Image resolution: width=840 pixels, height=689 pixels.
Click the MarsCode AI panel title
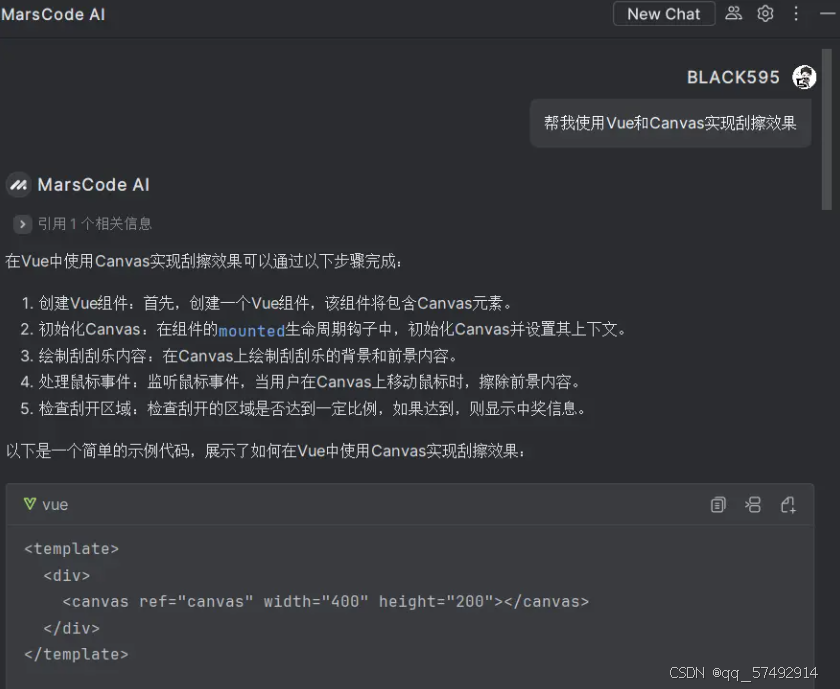pyautogui.click(x=53, y=14)
